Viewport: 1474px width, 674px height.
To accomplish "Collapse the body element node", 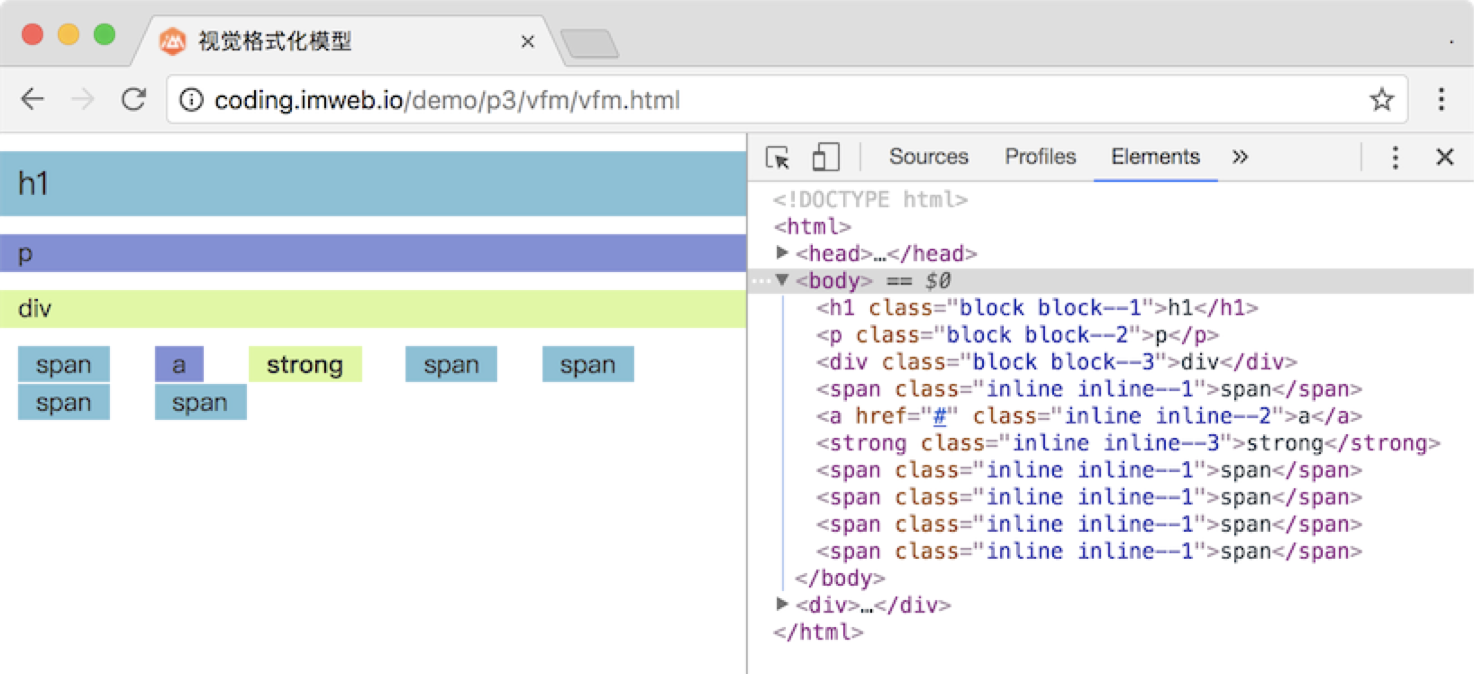I will click(x=783, y=280).
